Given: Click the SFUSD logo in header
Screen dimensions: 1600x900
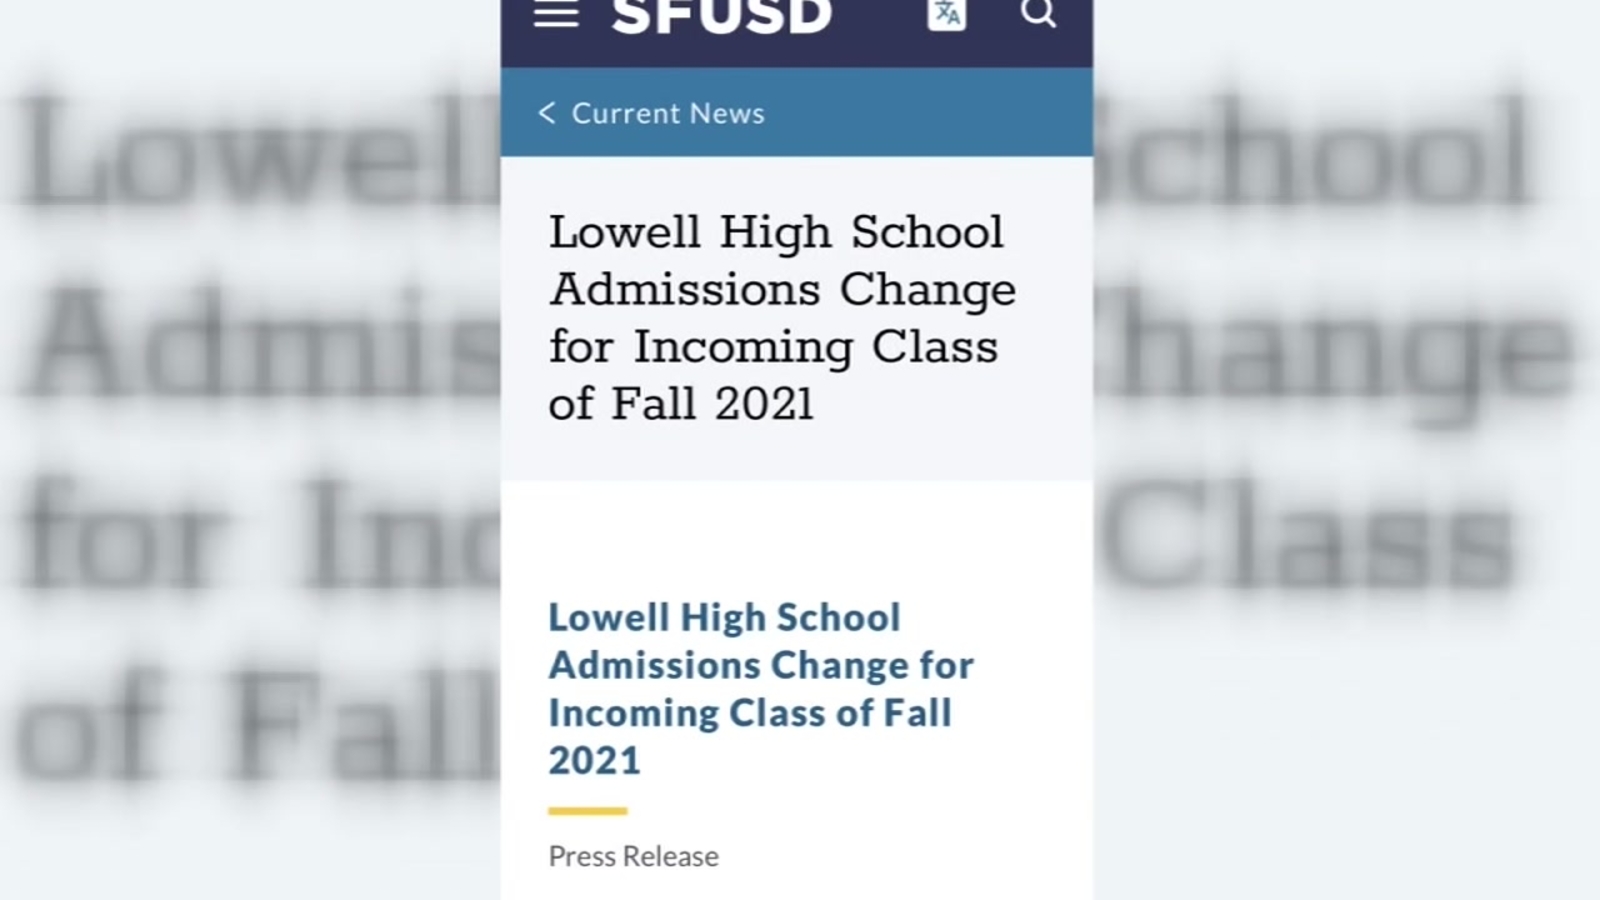Looking at the screenshot, I should click(721, 15).
